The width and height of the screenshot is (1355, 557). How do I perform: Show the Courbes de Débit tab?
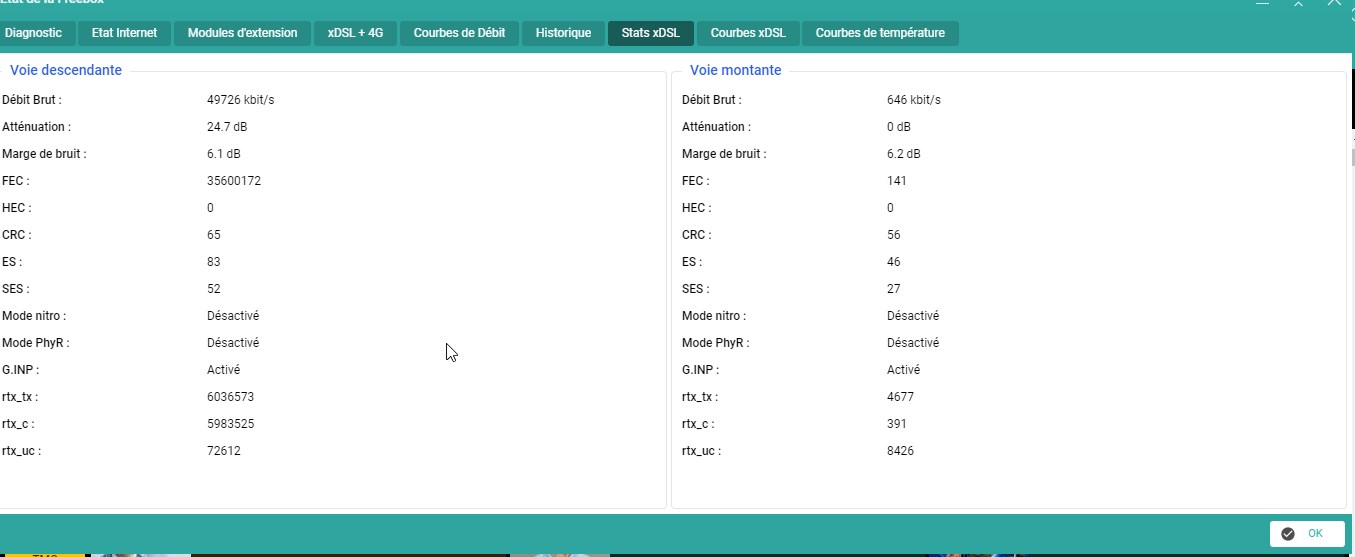point(460,33)
